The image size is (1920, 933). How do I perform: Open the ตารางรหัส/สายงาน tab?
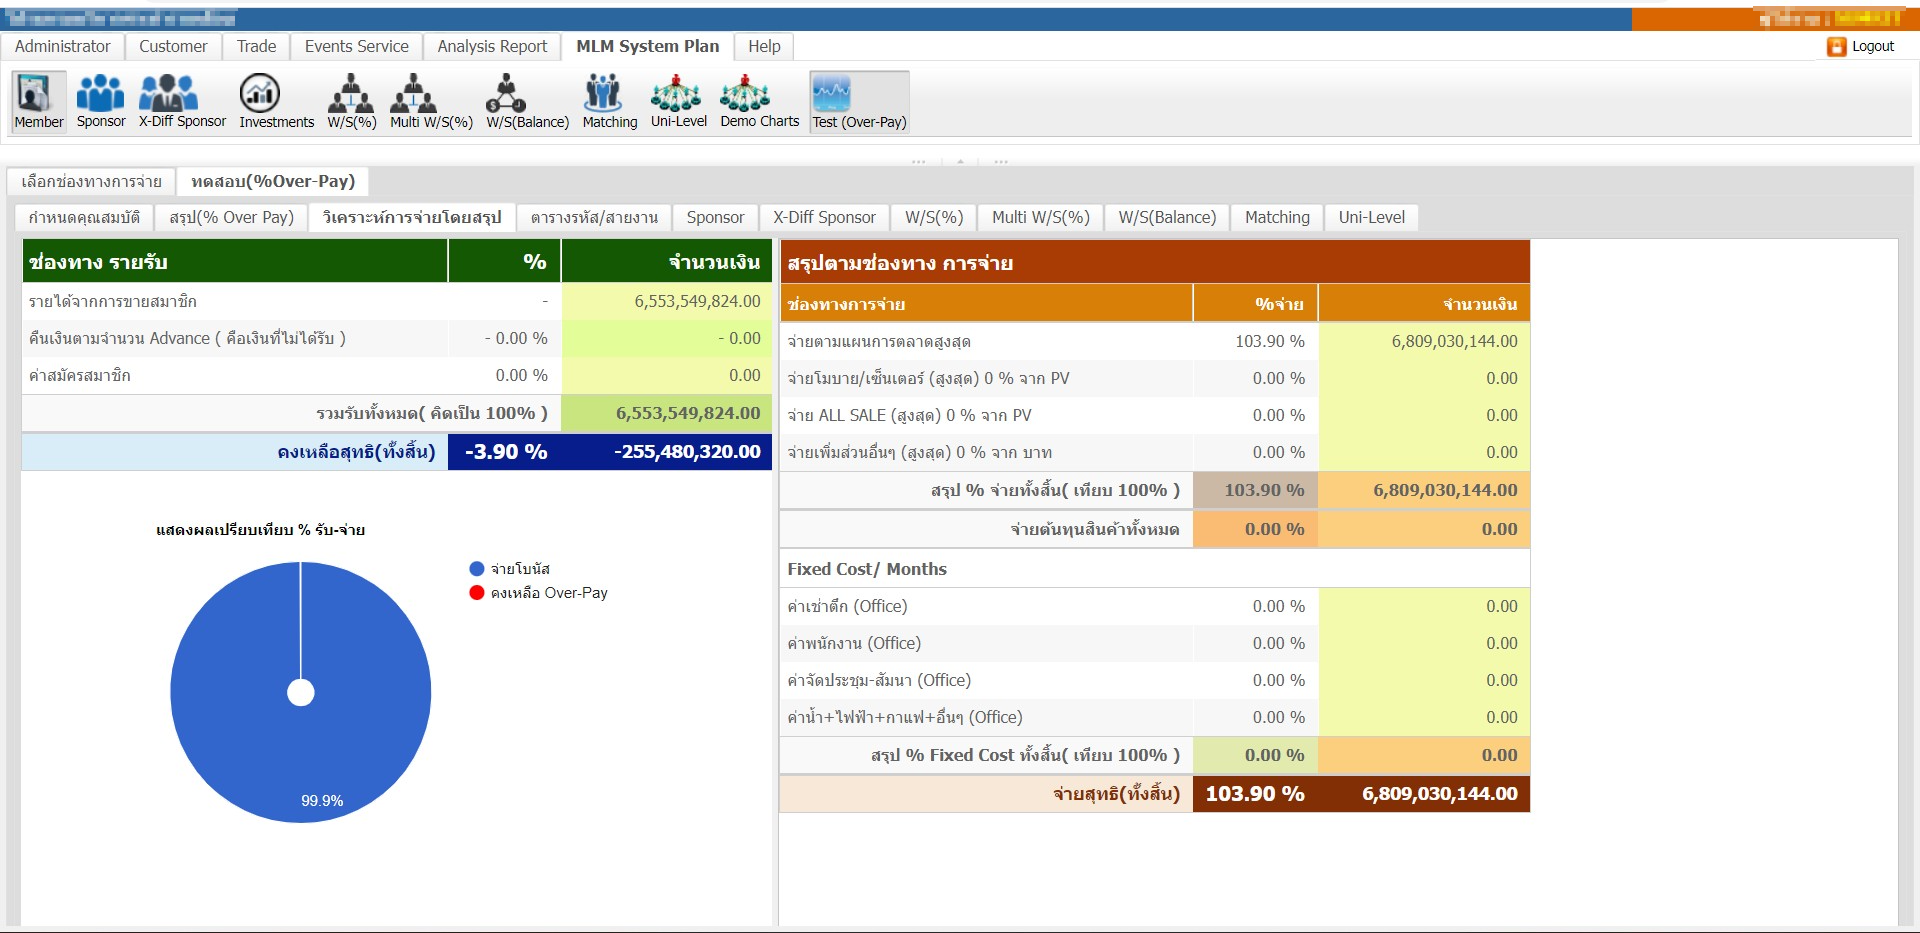tap(594, 217)
